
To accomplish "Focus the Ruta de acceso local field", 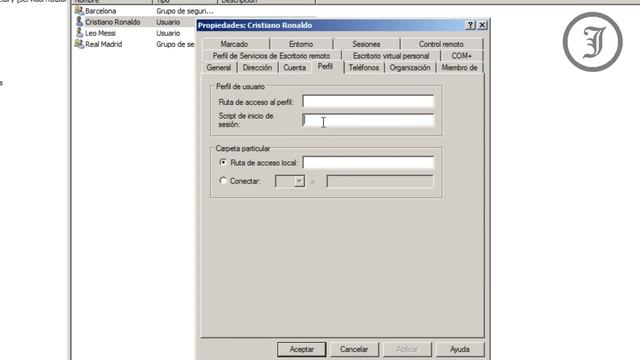I will 368,162.
